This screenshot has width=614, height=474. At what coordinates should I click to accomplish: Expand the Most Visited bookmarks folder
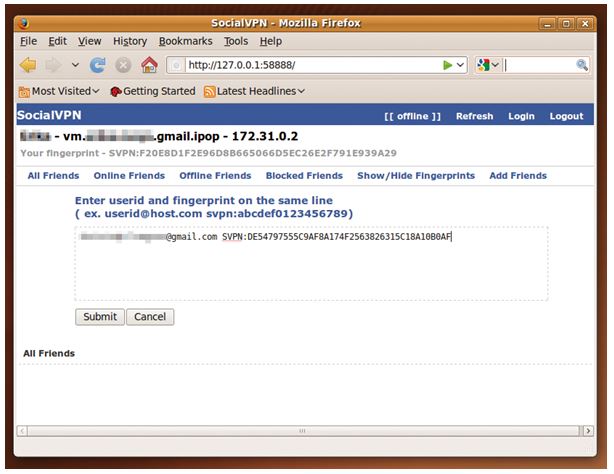(x=59, y=91)
